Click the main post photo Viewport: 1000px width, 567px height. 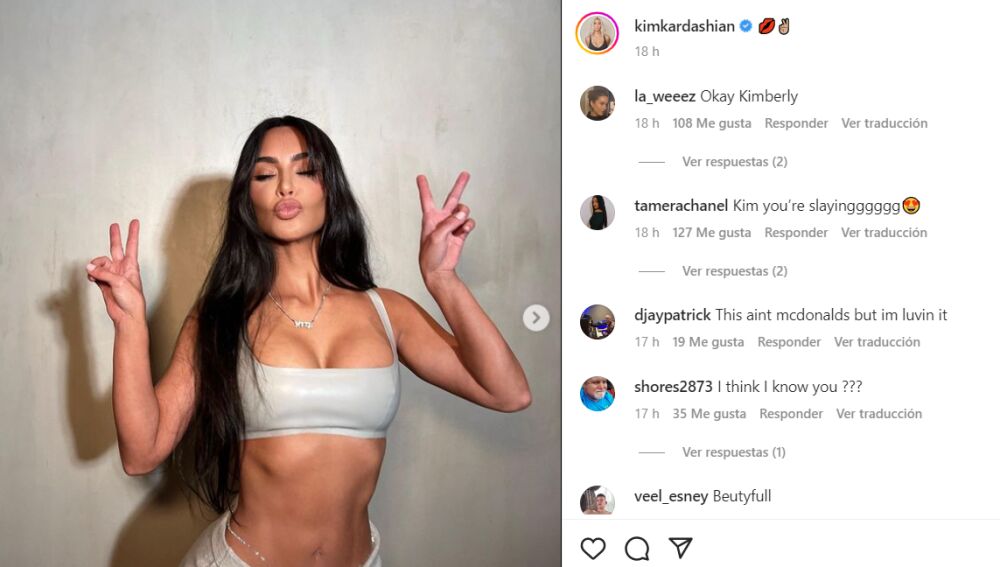[281, 283]
